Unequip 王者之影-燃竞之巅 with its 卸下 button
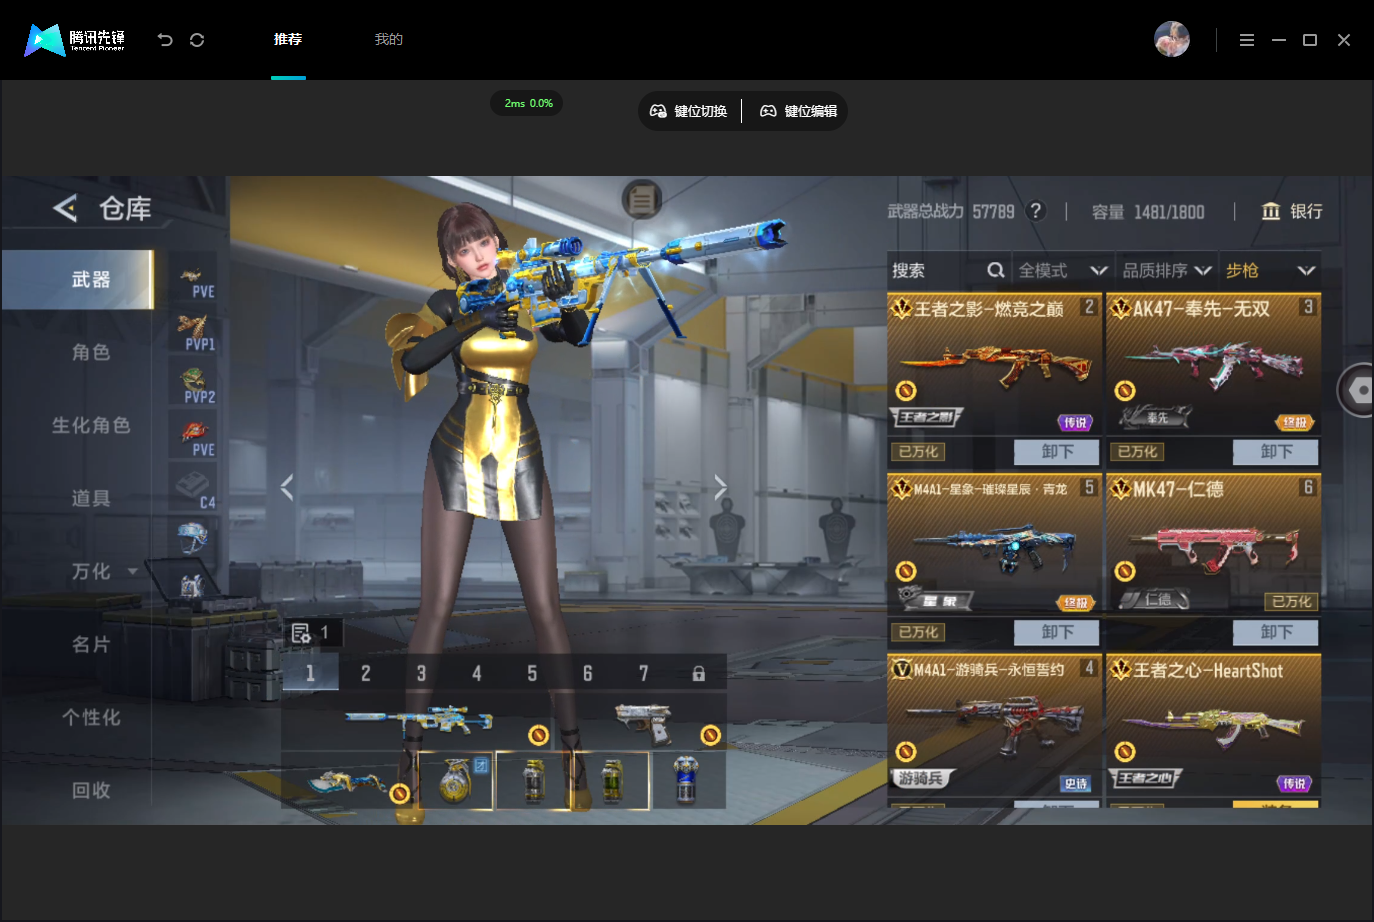This screenshot has width=1374, height=922. tap(1056, 452)
